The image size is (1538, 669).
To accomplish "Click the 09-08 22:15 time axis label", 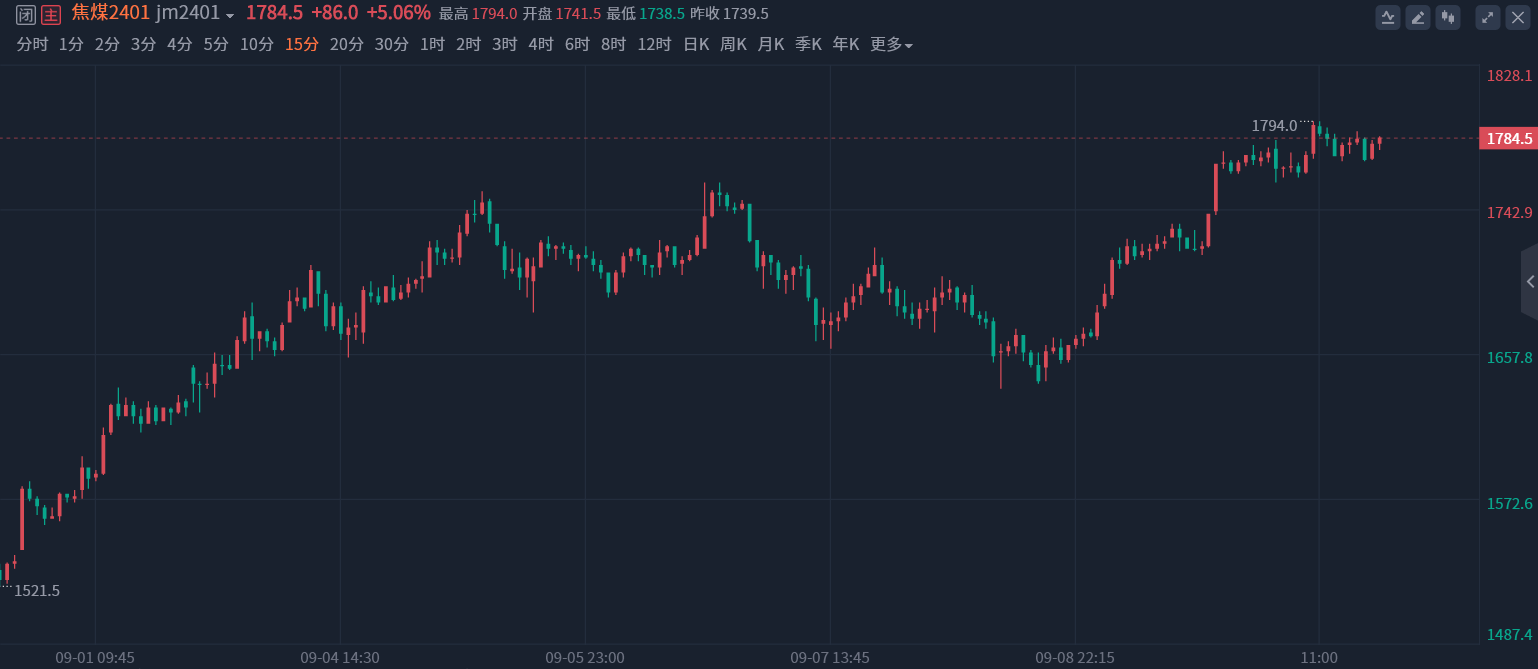I will tap(1075, 658).
